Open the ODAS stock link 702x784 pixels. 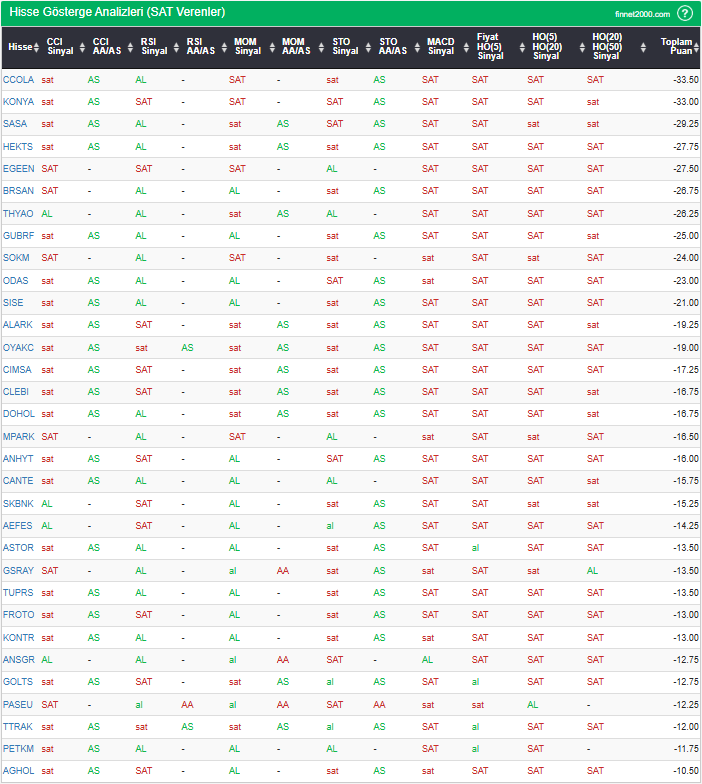click(16, 280)
